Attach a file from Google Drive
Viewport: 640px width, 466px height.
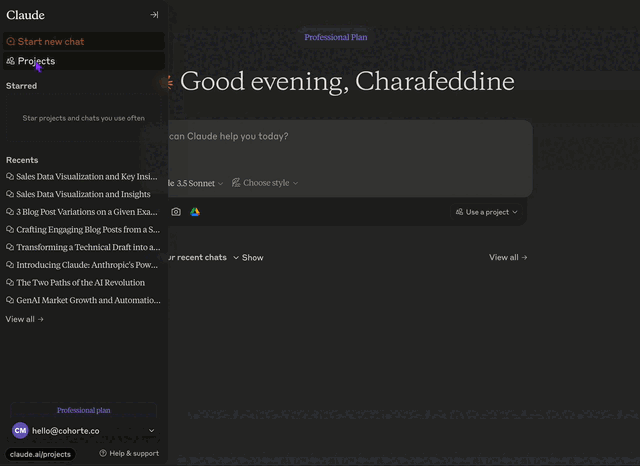(x=195, y=212)
